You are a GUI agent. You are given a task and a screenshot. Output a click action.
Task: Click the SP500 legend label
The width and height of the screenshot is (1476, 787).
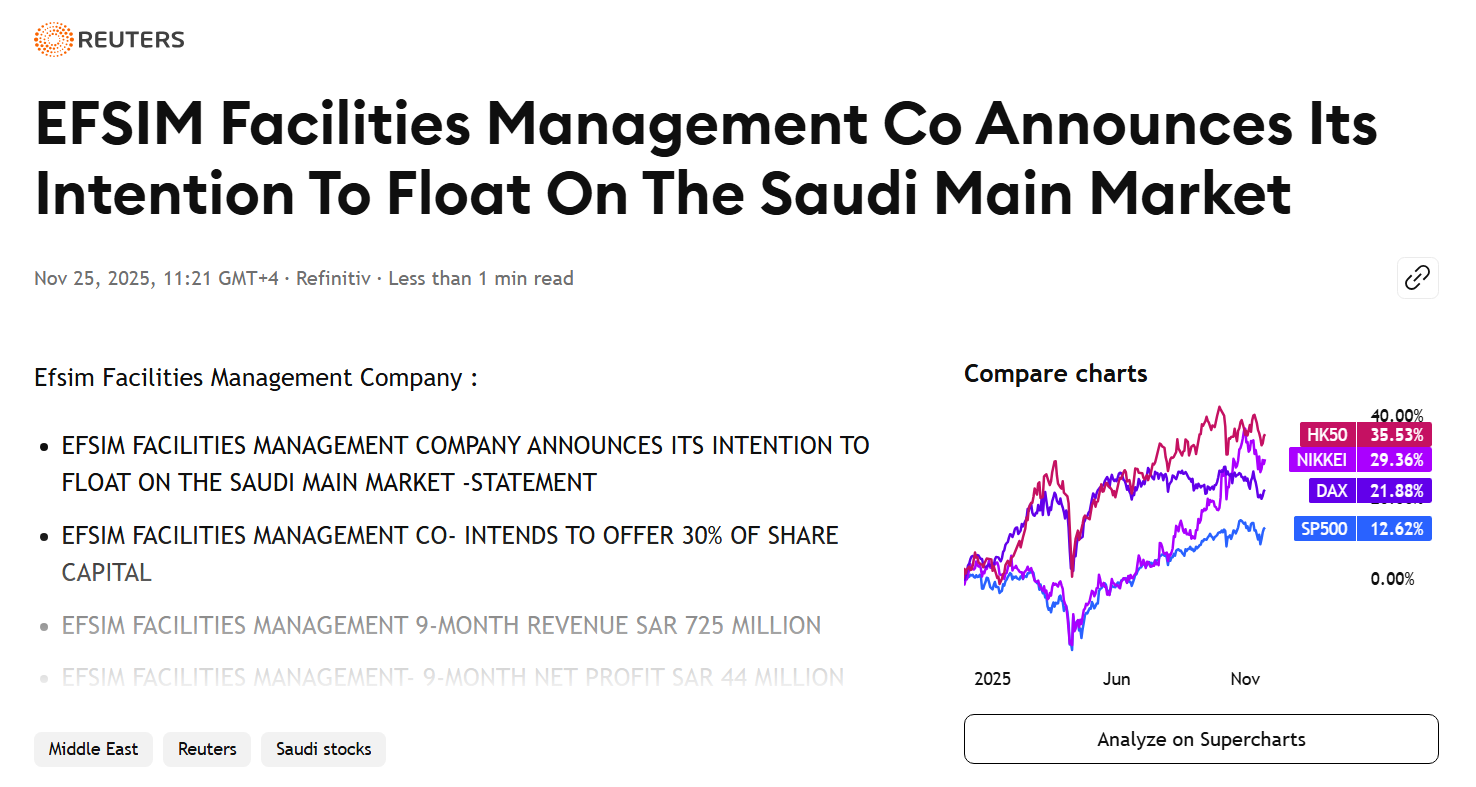point(1324,529)
